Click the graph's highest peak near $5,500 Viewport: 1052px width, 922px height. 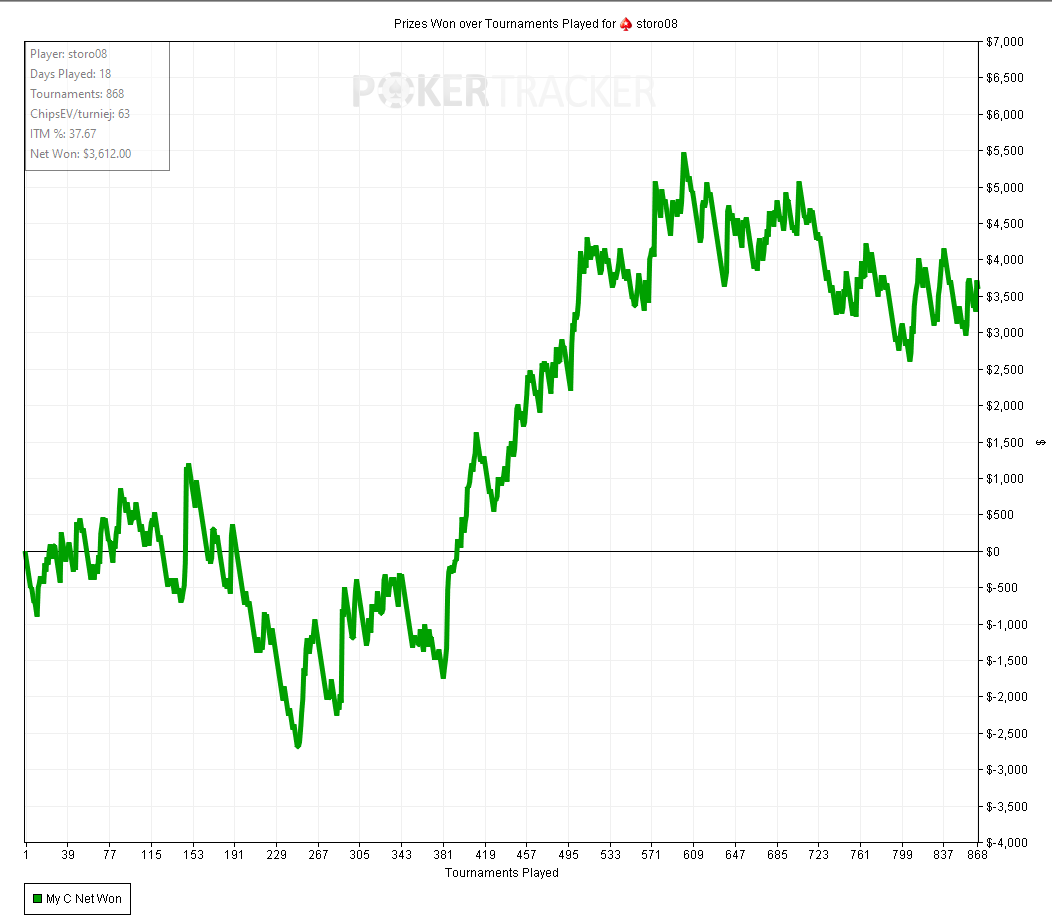tap(684, 155)
